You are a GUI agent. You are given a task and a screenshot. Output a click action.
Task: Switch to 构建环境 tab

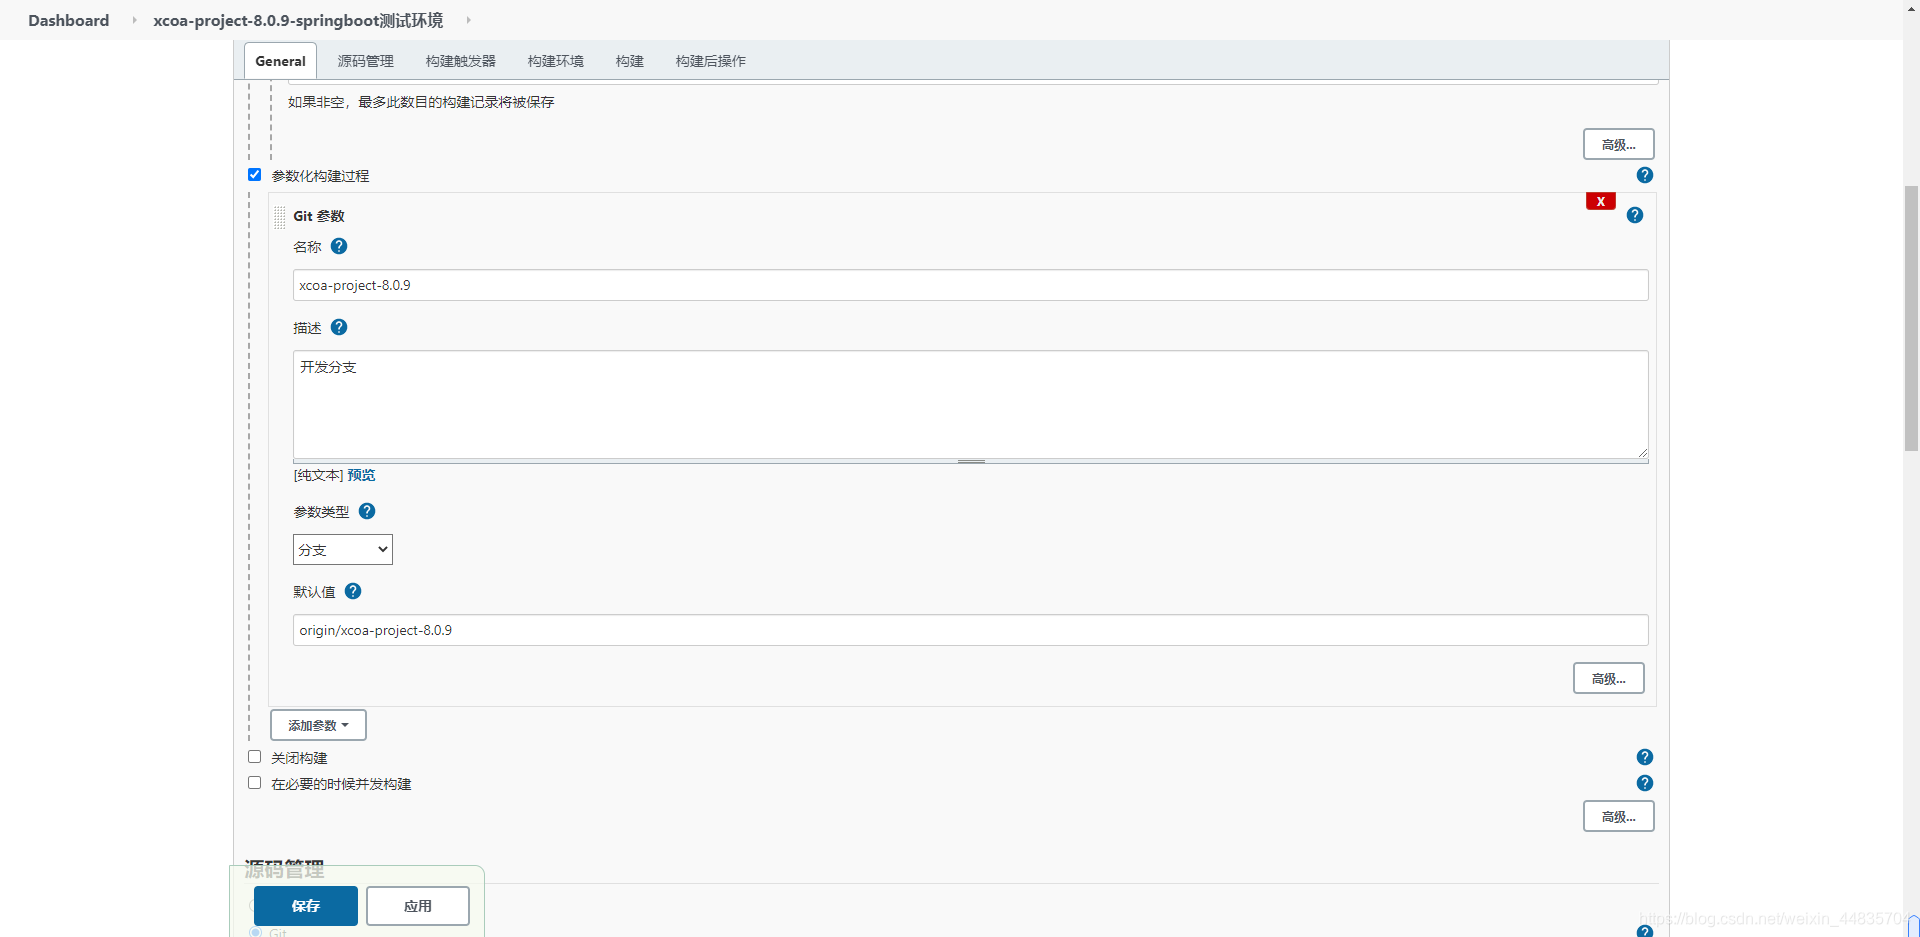[556, 61]
